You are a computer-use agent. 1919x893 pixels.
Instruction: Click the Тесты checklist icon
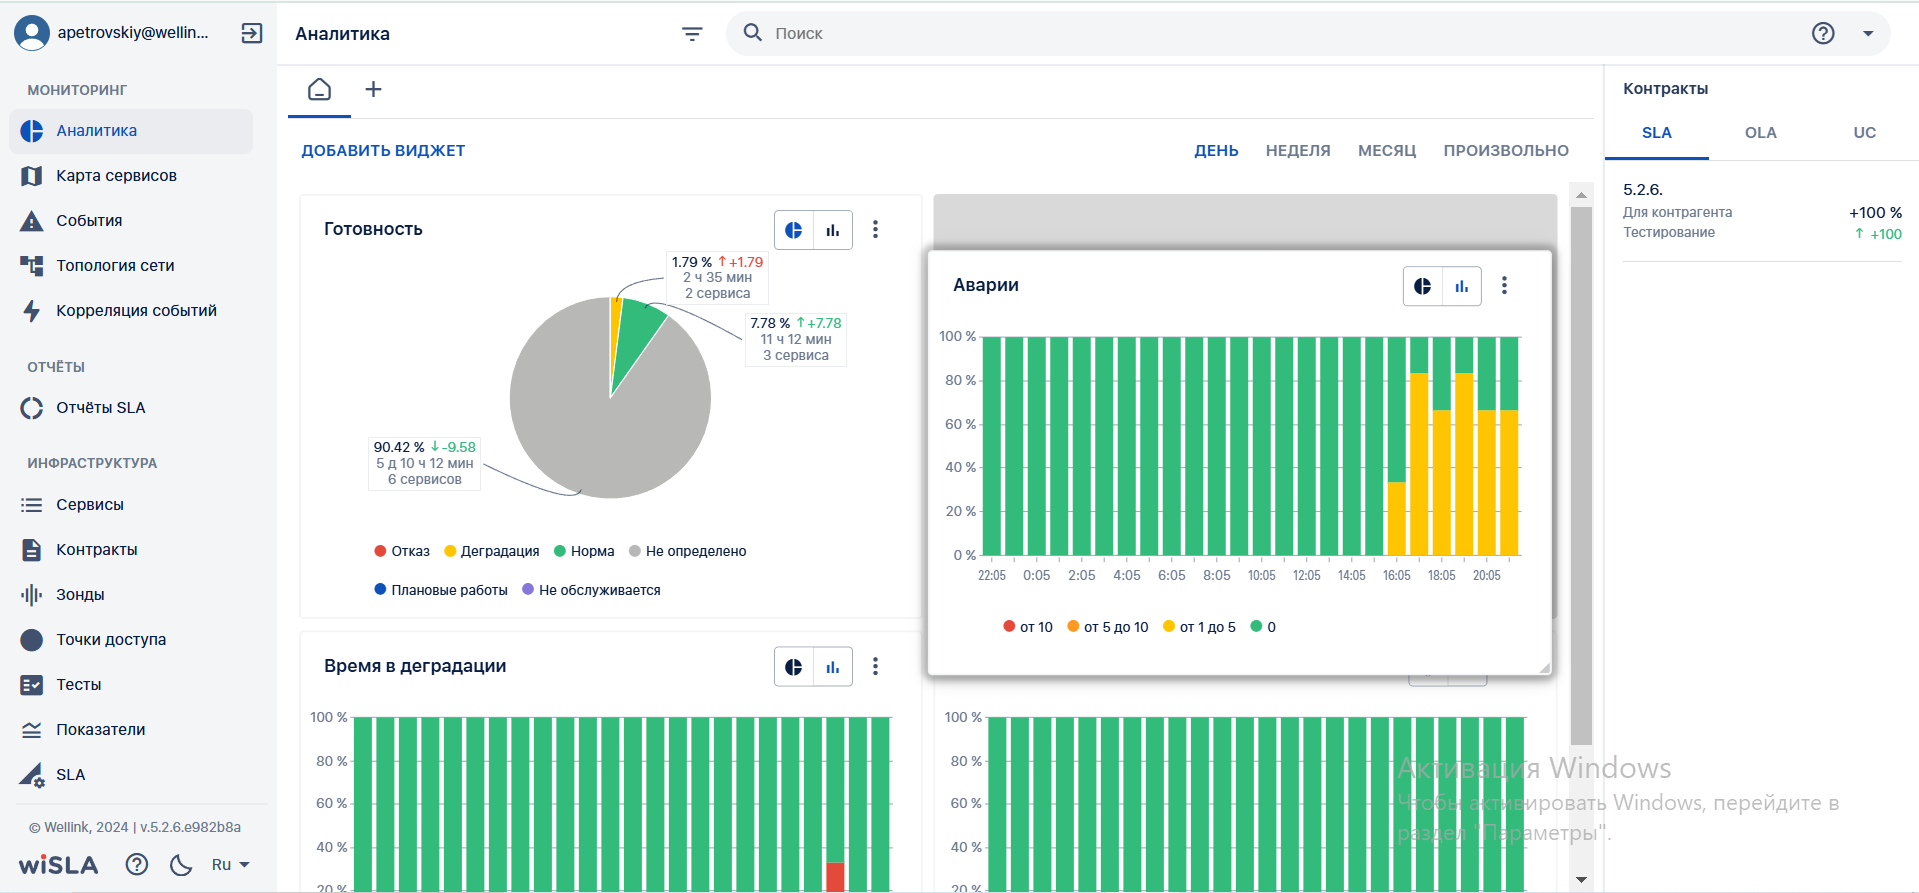[32, 685]
